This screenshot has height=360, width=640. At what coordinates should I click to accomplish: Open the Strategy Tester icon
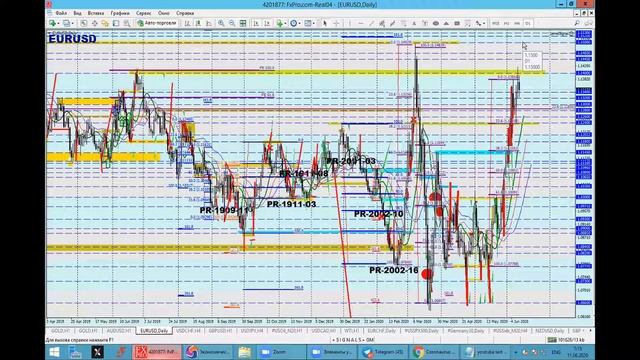tap(127, 23)
